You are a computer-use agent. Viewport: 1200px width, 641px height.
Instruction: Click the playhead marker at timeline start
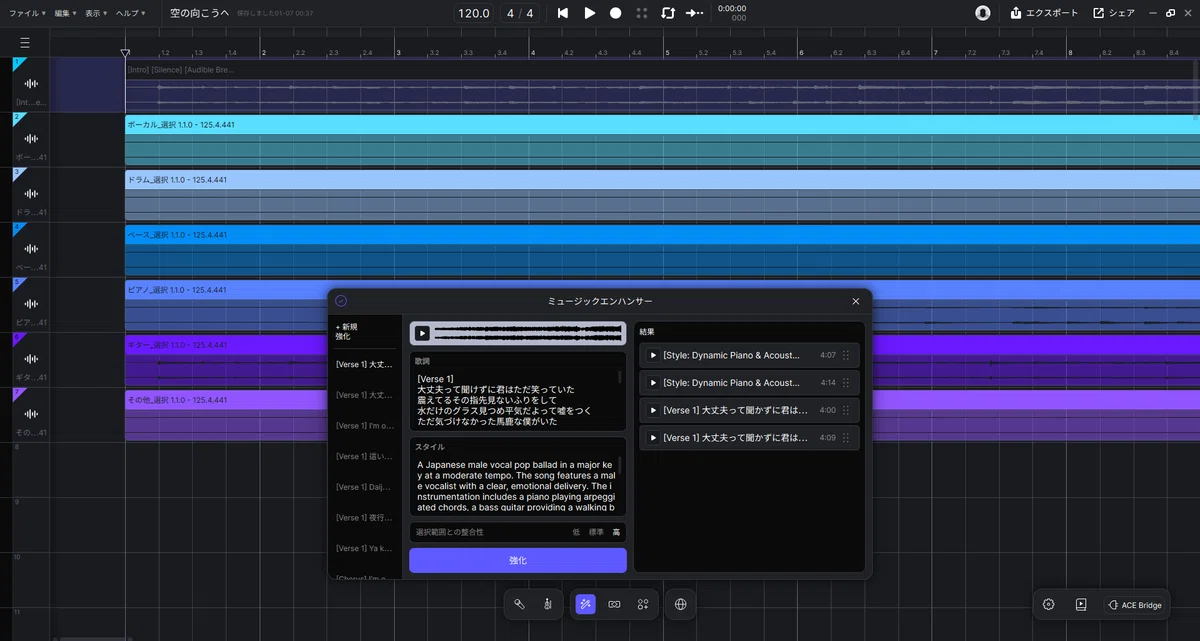tap(125, 53)
